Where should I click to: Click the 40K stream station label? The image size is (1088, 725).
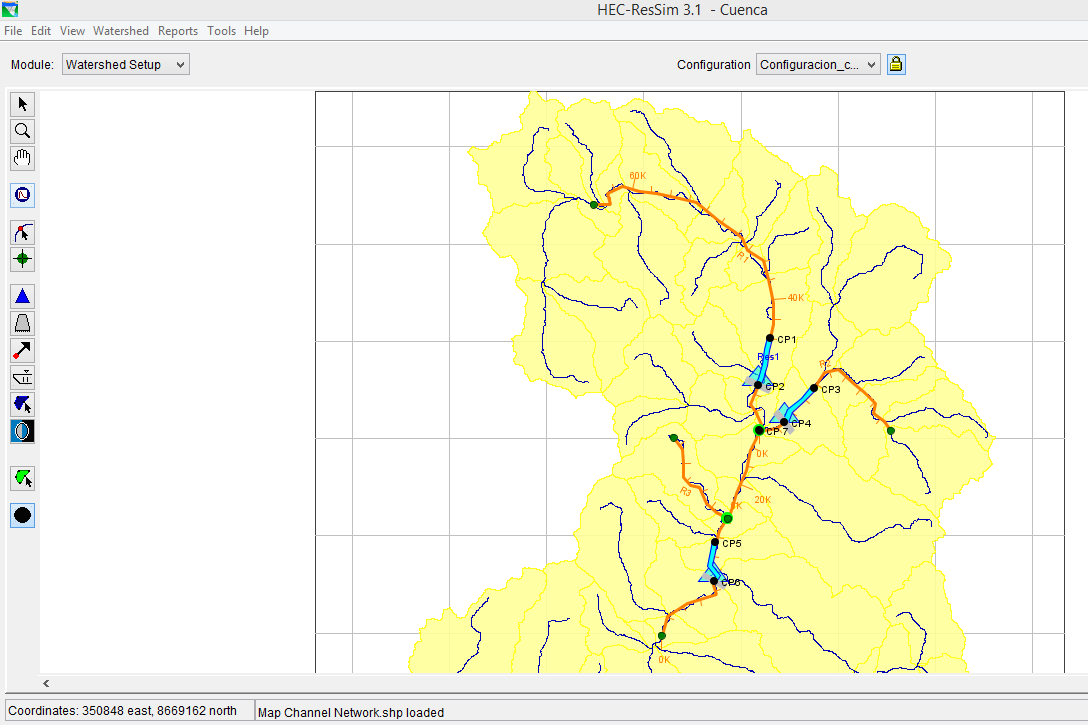coord(796,298)
